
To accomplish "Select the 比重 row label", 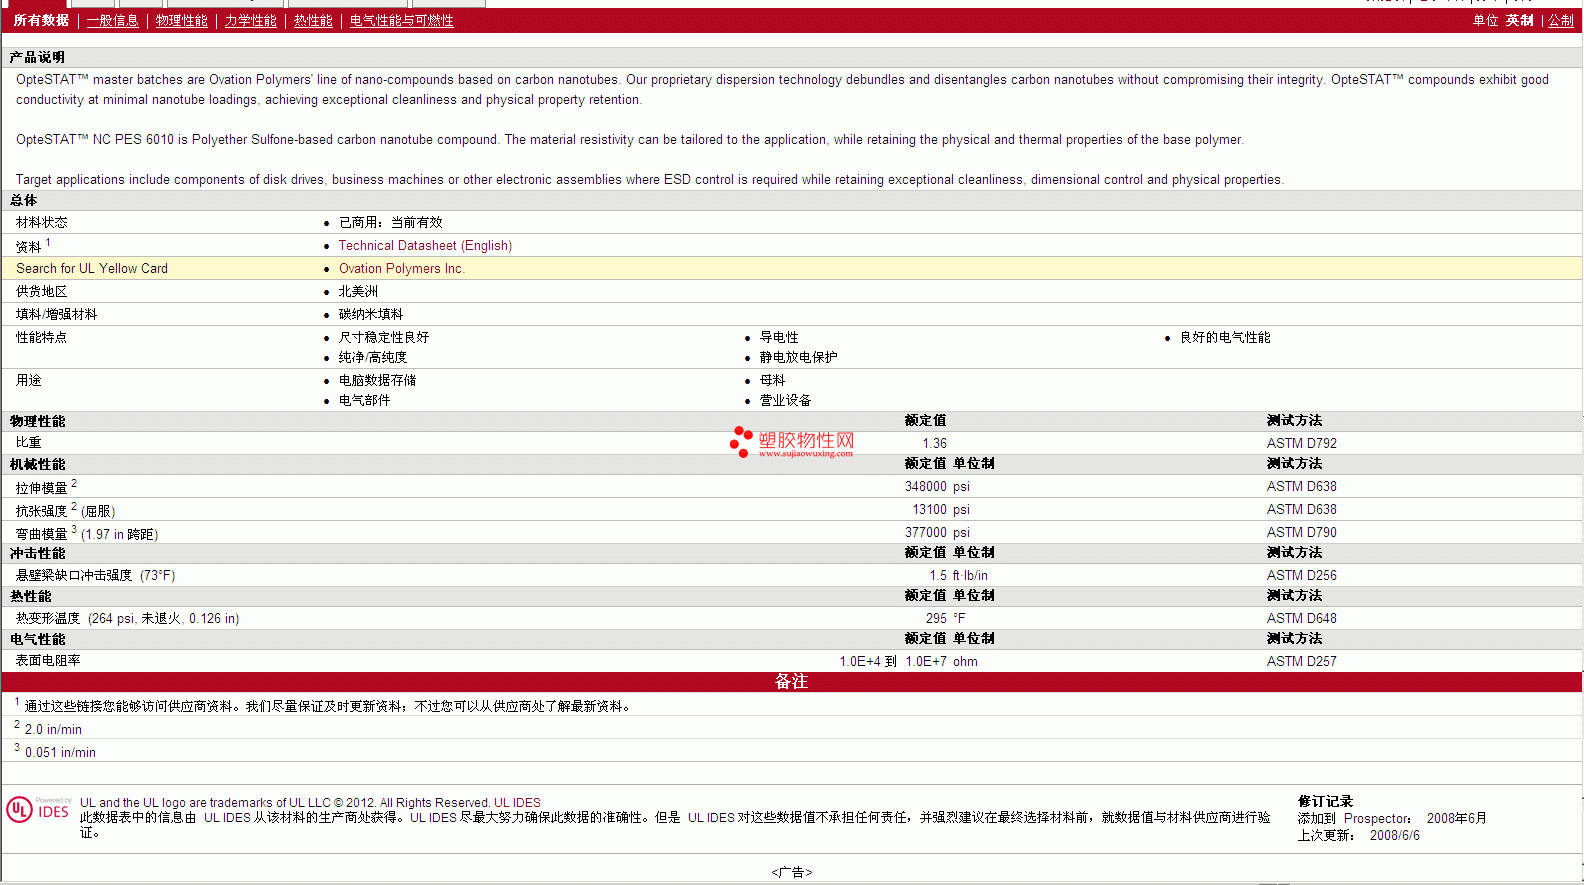I will [x=28, y=442].
